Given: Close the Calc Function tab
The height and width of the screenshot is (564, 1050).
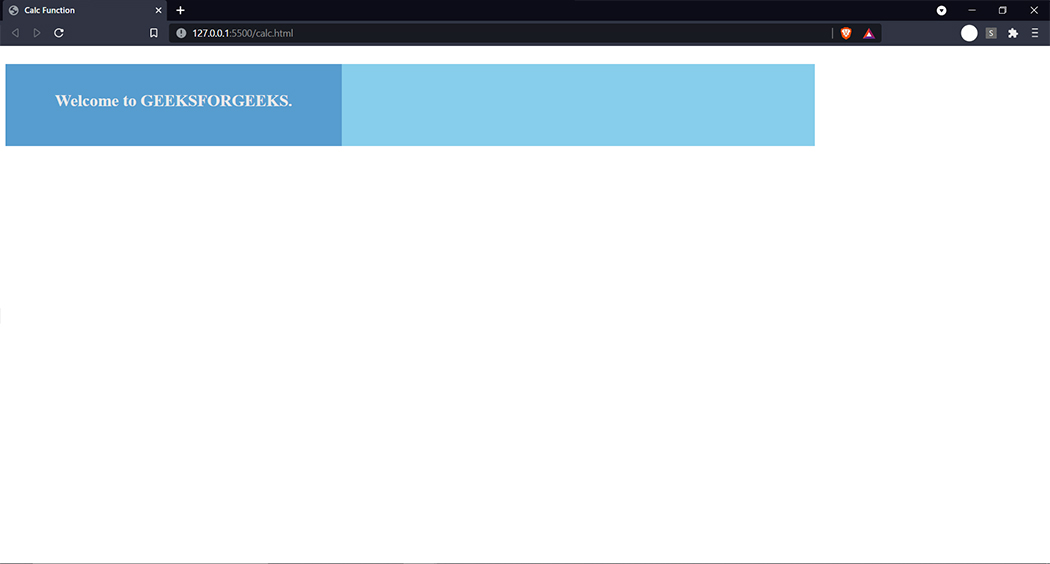Looking at the screenshot, I should point(159,10).
